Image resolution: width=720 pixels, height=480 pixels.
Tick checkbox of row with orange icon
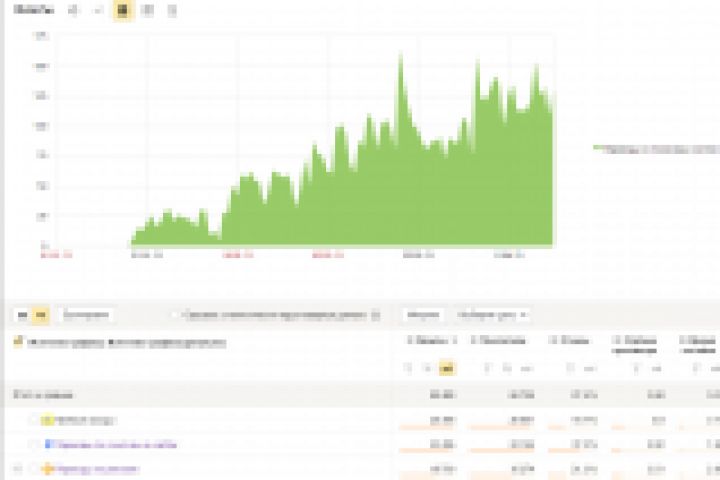[34, 469]
